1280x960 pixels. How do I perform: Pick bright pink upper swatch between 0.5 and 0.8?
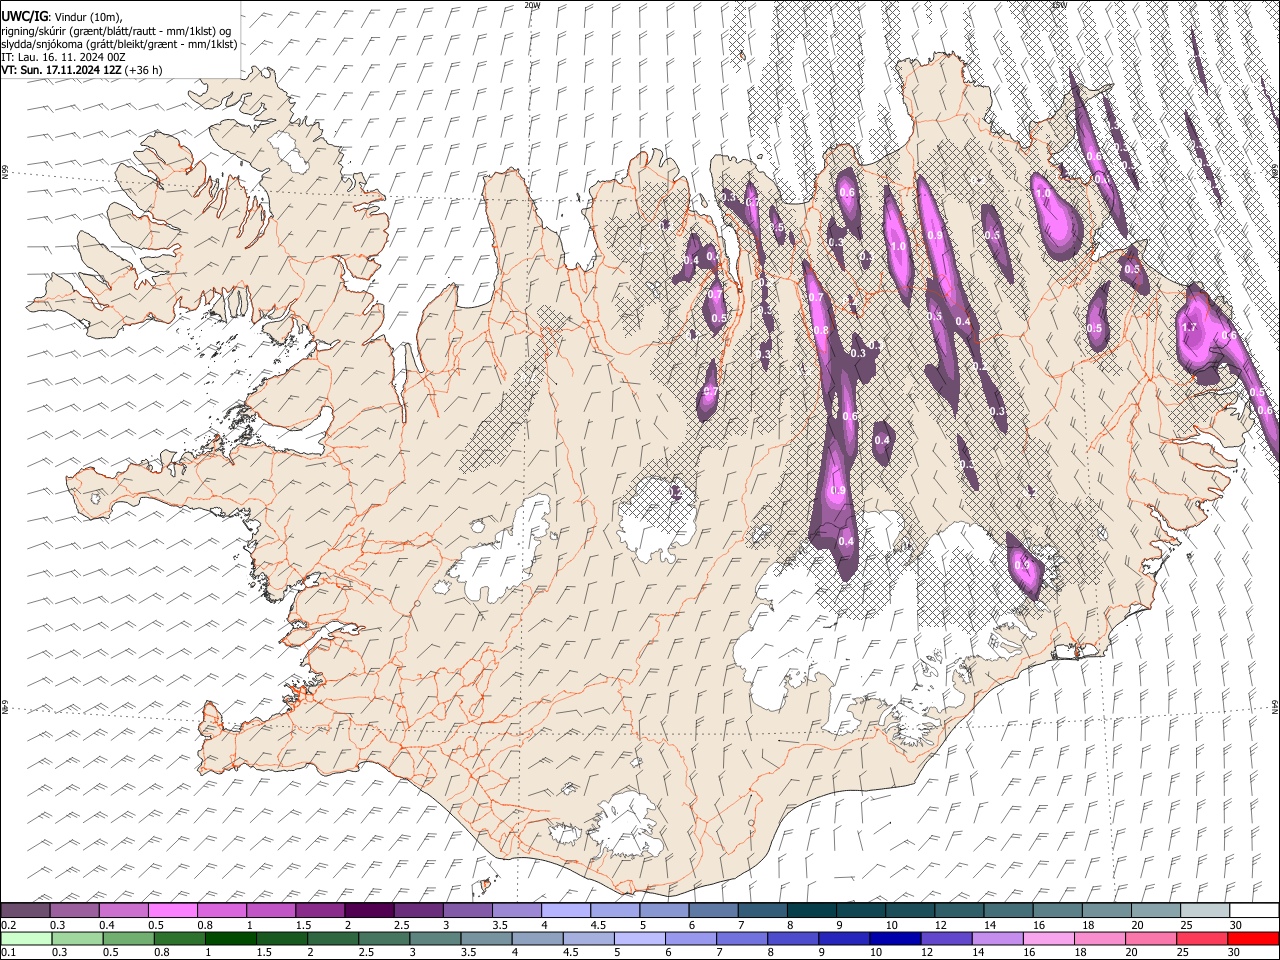[x=173, y=910]
